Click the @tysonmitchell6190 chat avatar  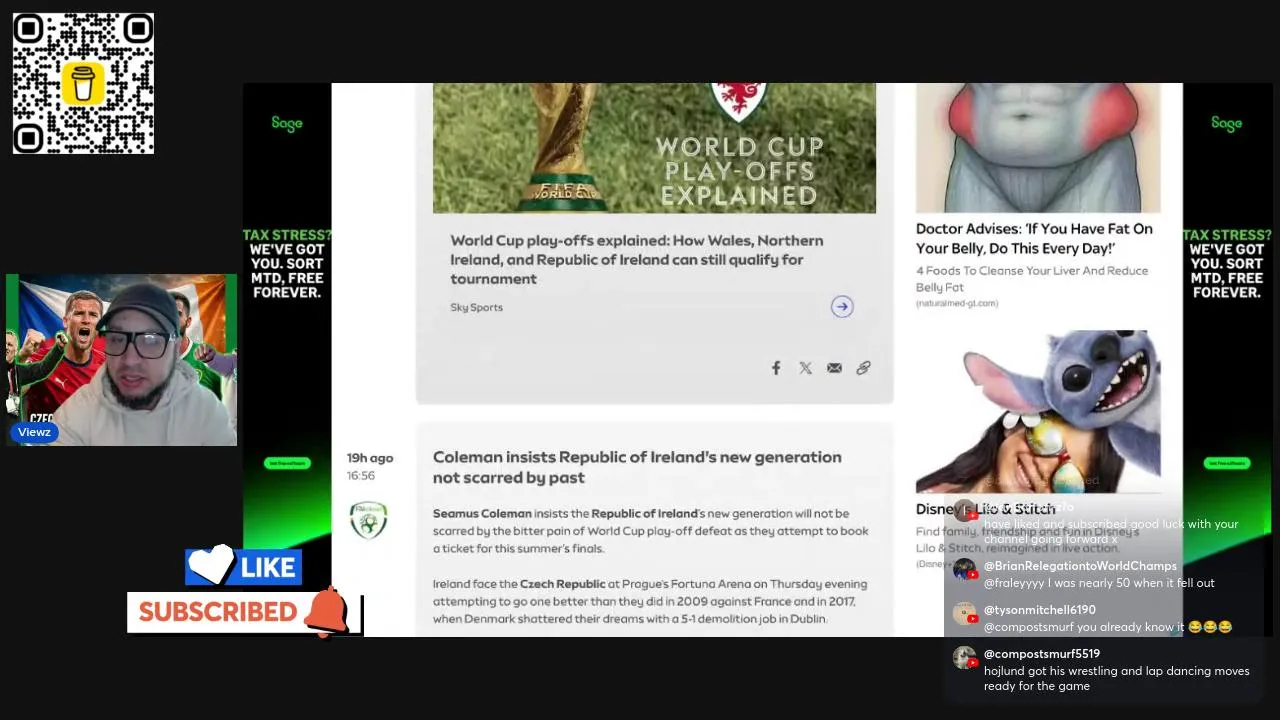point(964,614)
